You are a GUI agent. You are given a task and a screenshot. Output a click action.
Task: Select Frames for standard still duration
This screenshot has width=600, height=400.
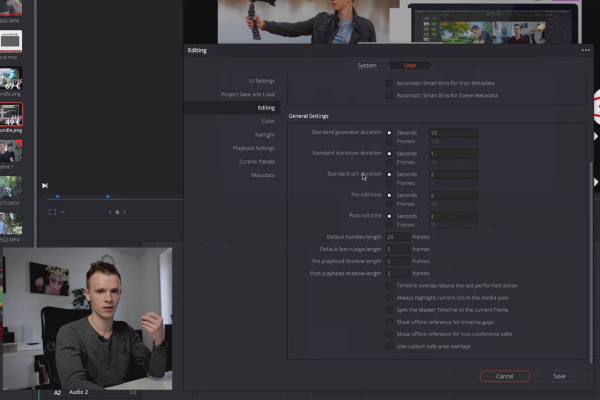389,183
